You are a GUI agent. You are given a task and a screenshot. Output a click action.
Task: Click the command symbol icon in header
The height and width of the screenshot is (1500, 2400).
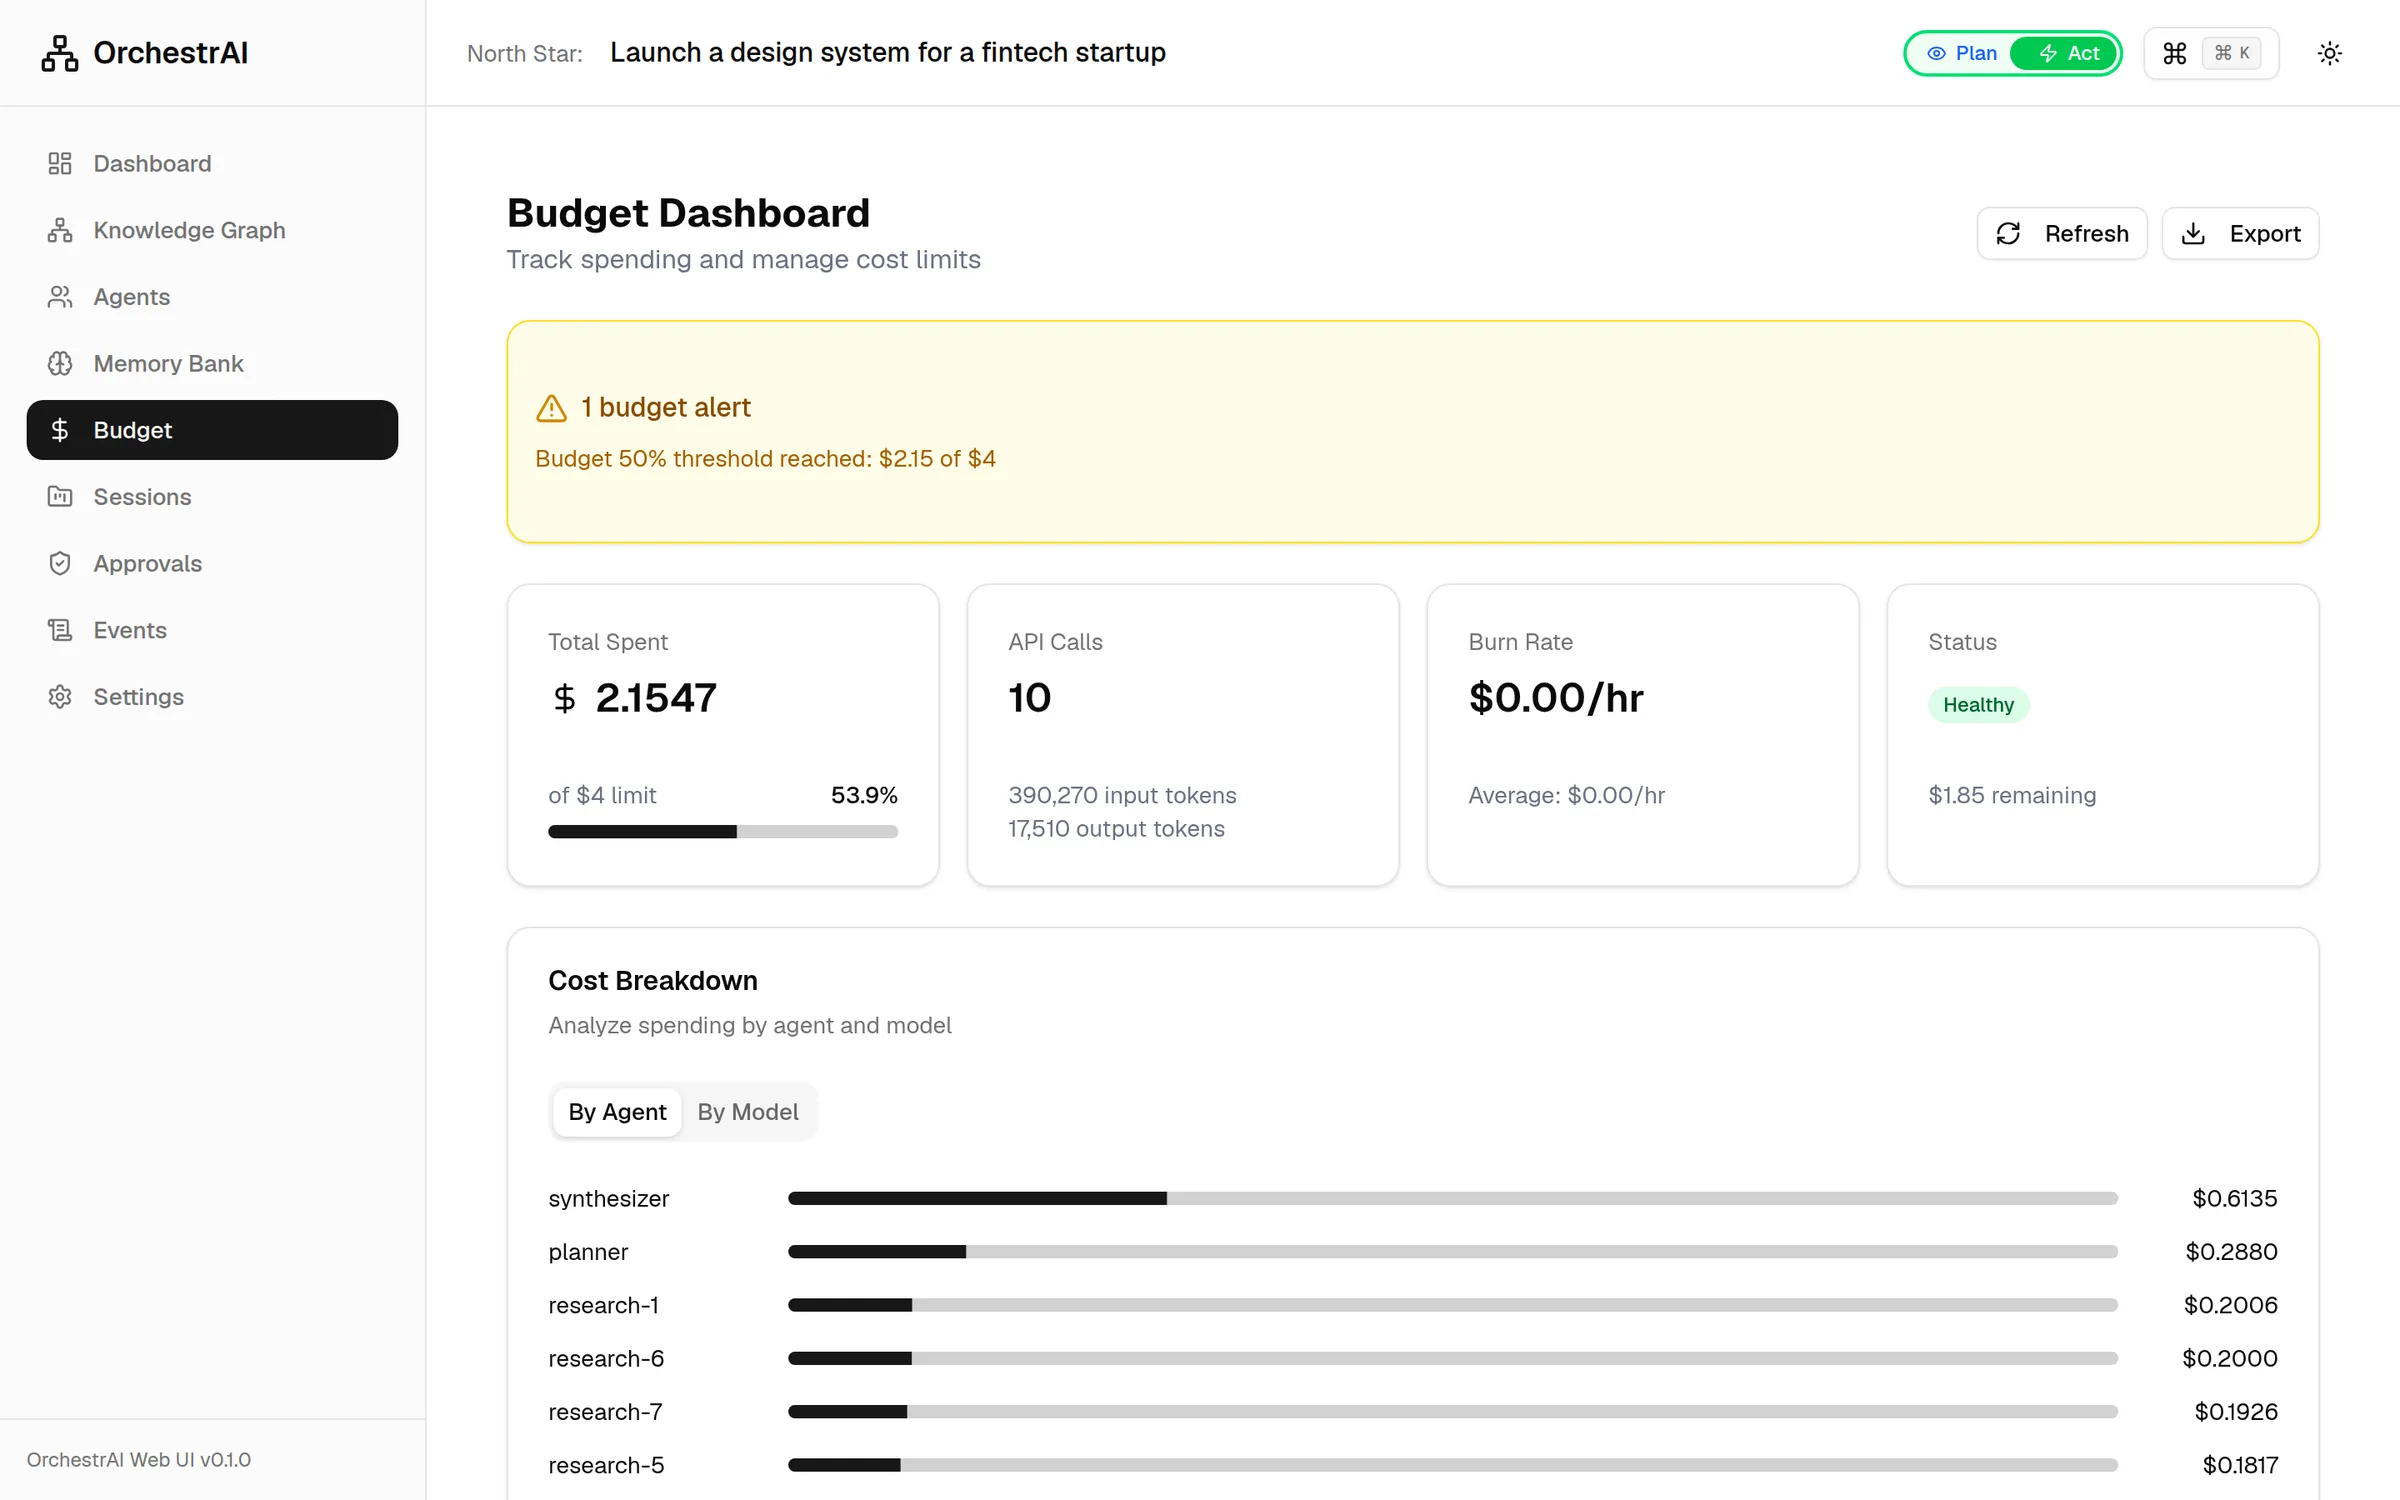(x=2174, y=53)
